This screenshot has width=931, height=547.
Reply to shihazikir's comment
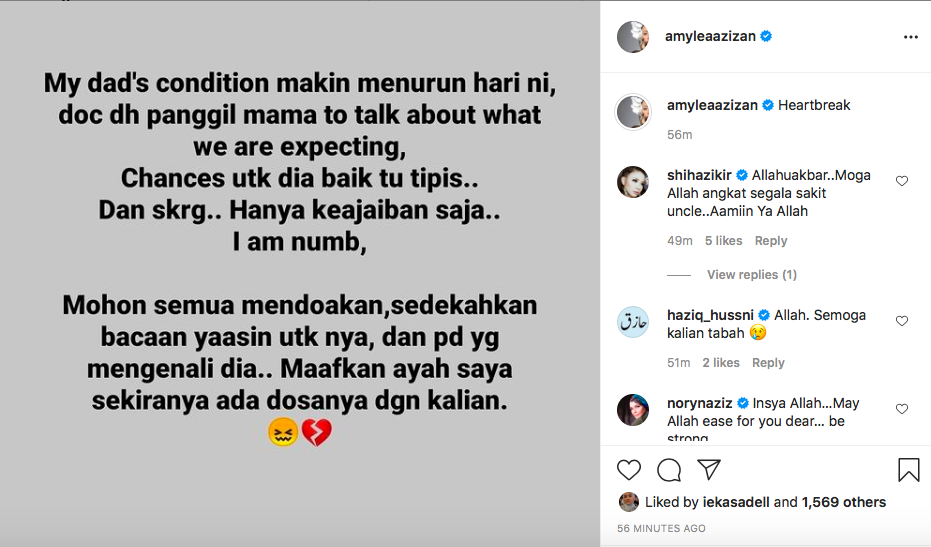[771, 241]
